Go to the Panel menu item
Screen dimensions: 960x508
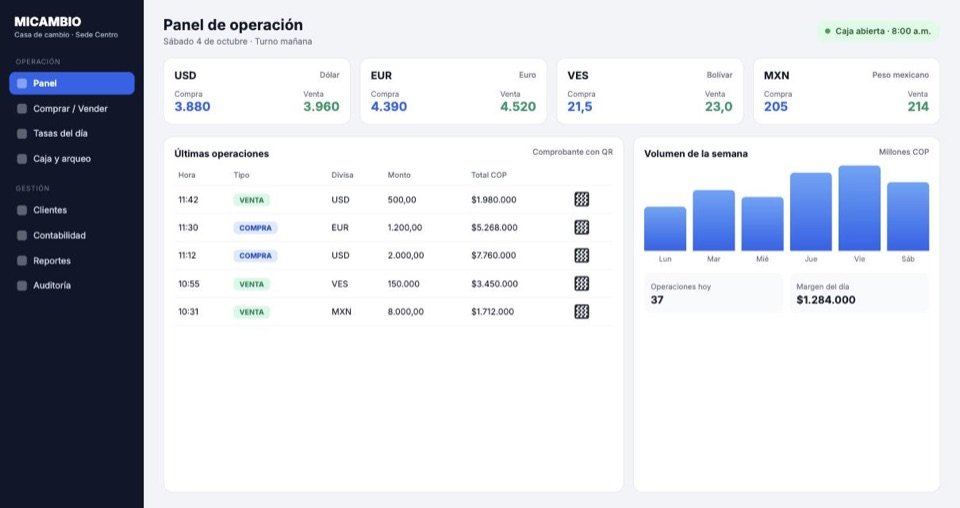pos(72,83)
